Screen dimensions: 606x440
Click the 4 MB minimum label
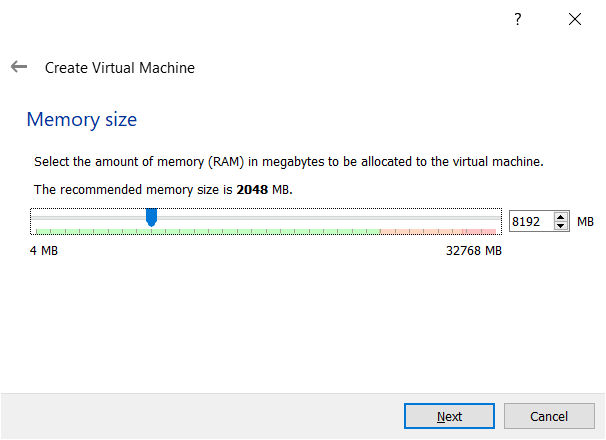pos(44,251)
